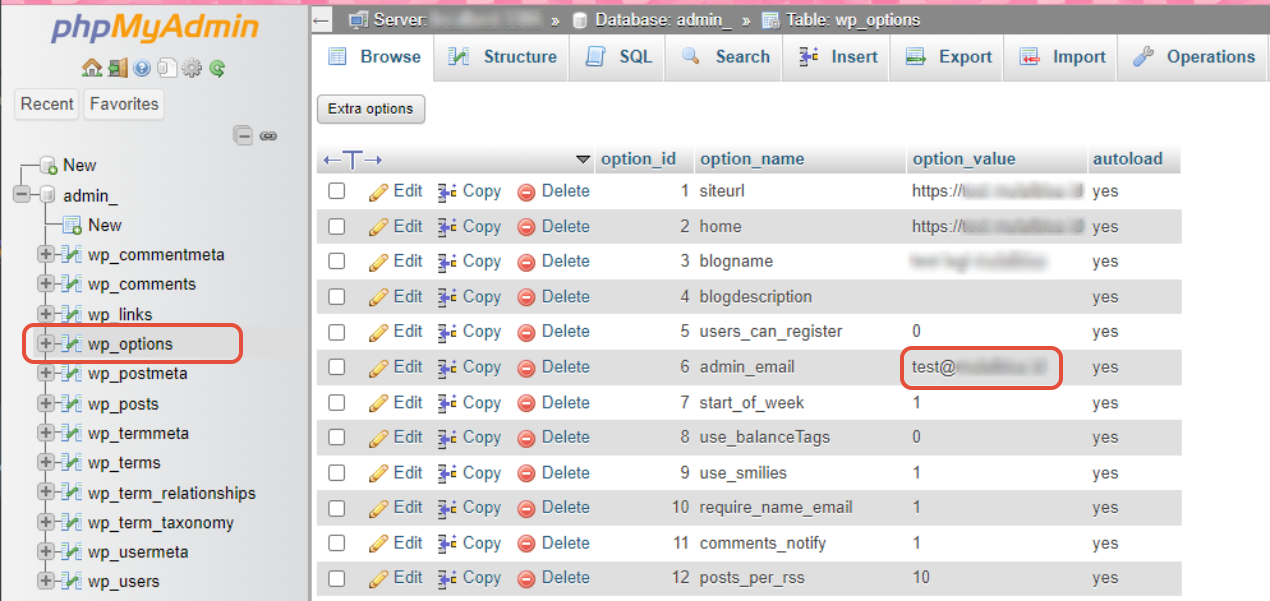Collapse the admin_ database node

[21, 195]
